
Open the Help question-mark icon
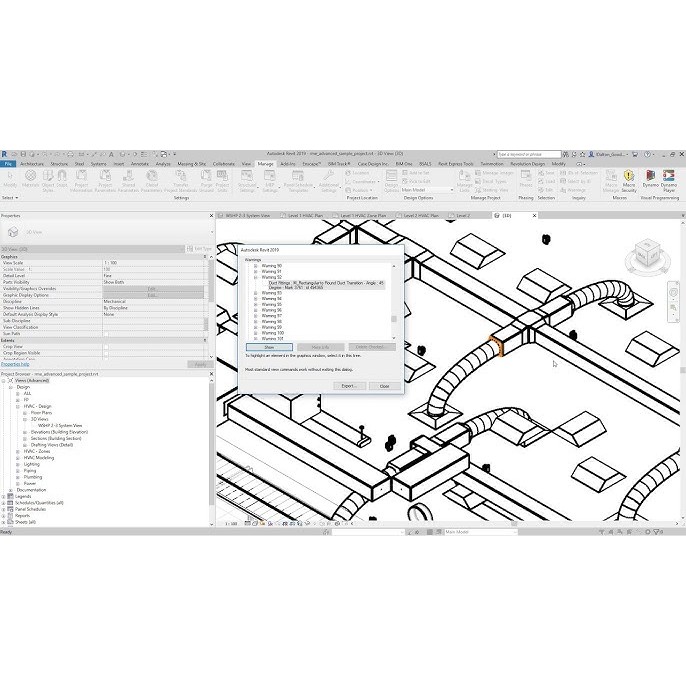click(x=648, y=154)
